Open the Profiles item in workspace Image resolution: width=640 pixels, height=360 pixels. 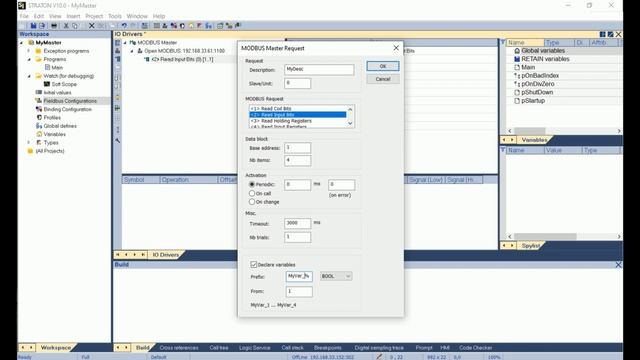(52, 118)
